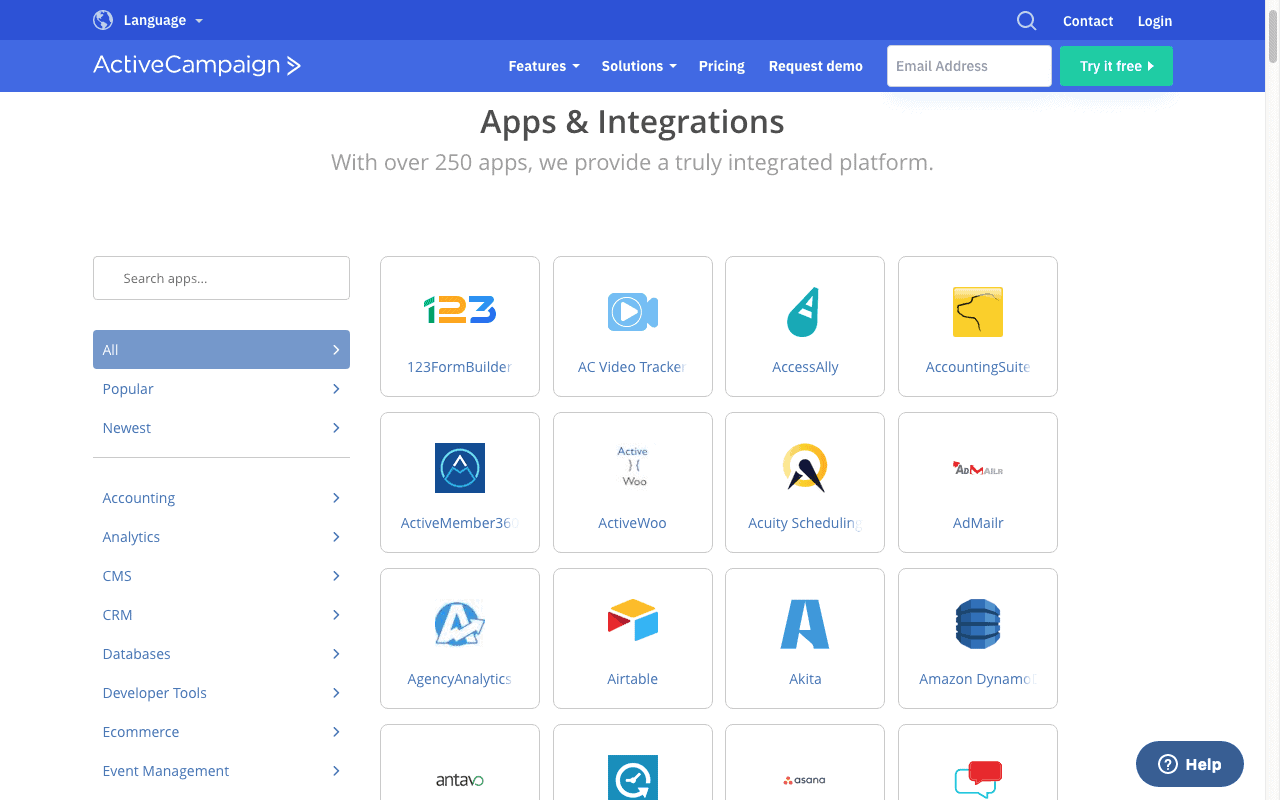Click the Request demo link
The image size is (1280, 800).
816,66
